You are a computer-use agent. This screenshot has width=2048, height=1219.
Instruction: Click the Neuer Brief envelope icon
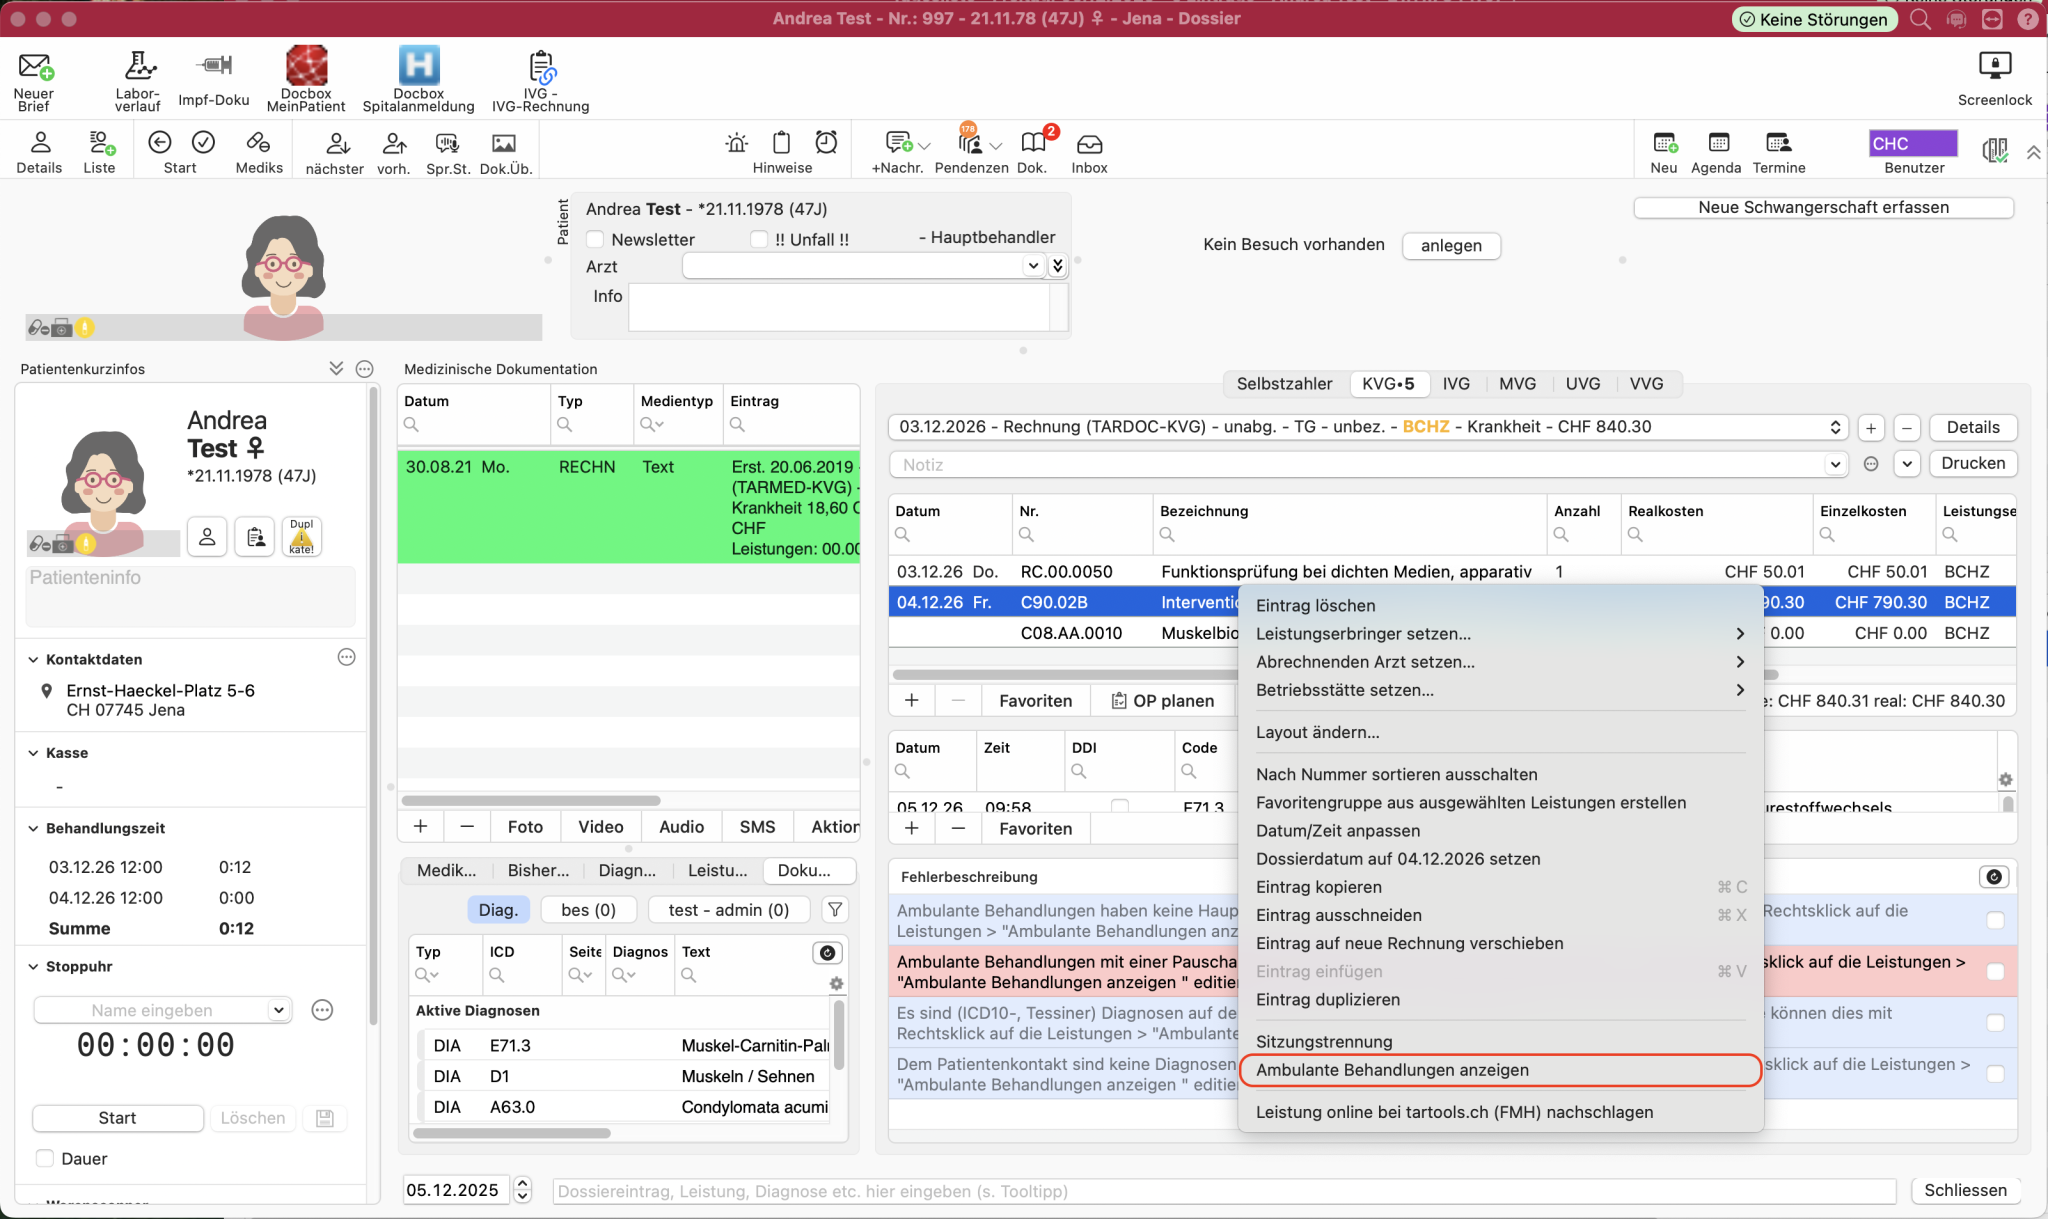34,68
